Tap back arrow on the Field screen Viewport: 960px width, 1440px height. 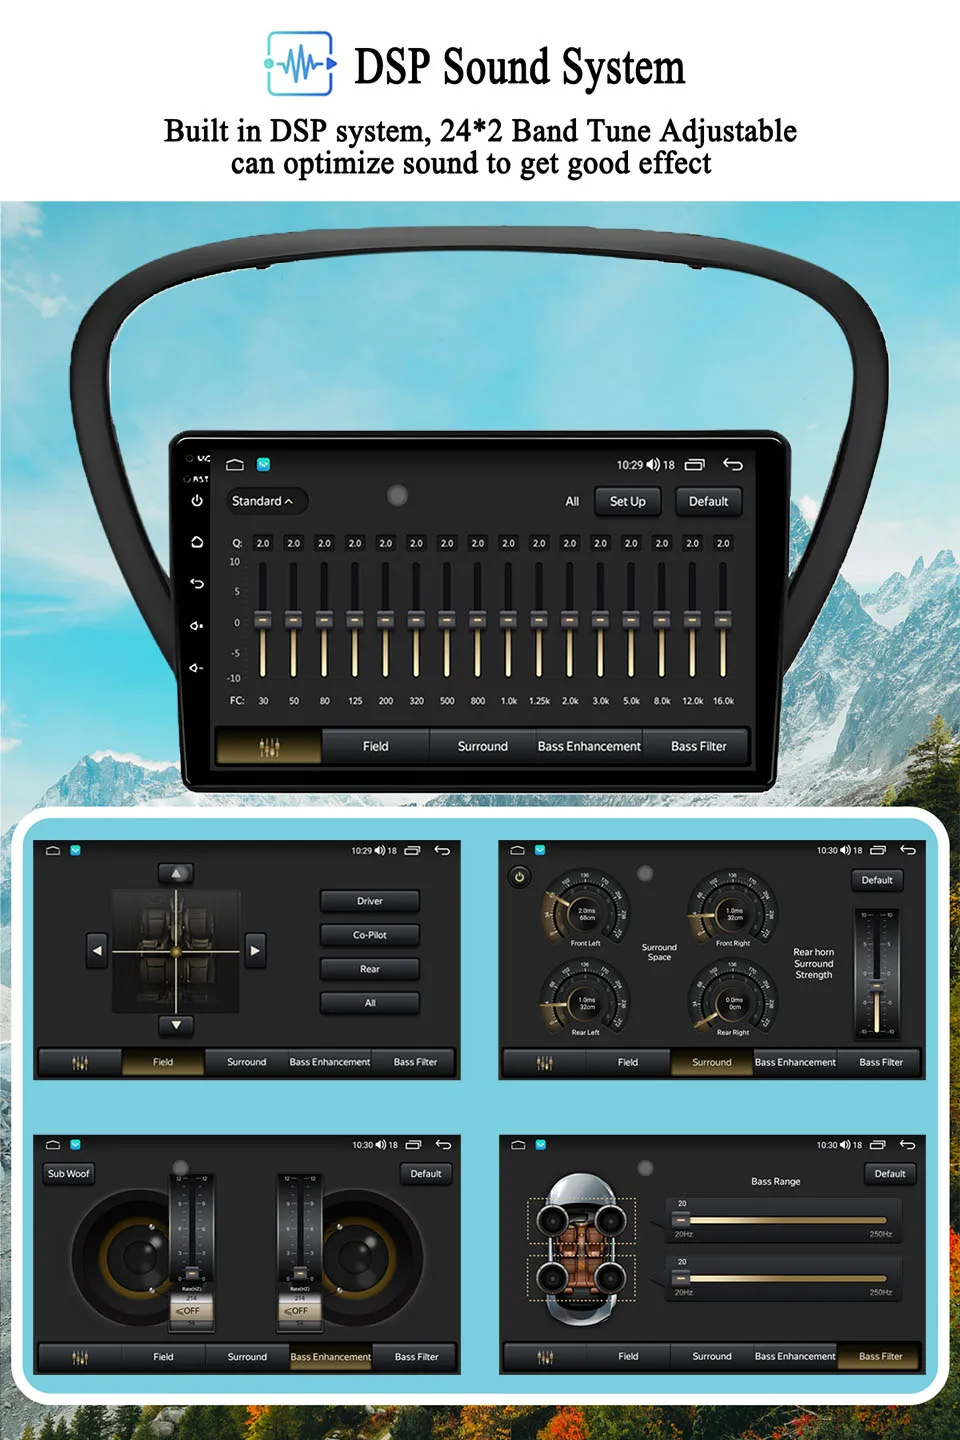442,851
